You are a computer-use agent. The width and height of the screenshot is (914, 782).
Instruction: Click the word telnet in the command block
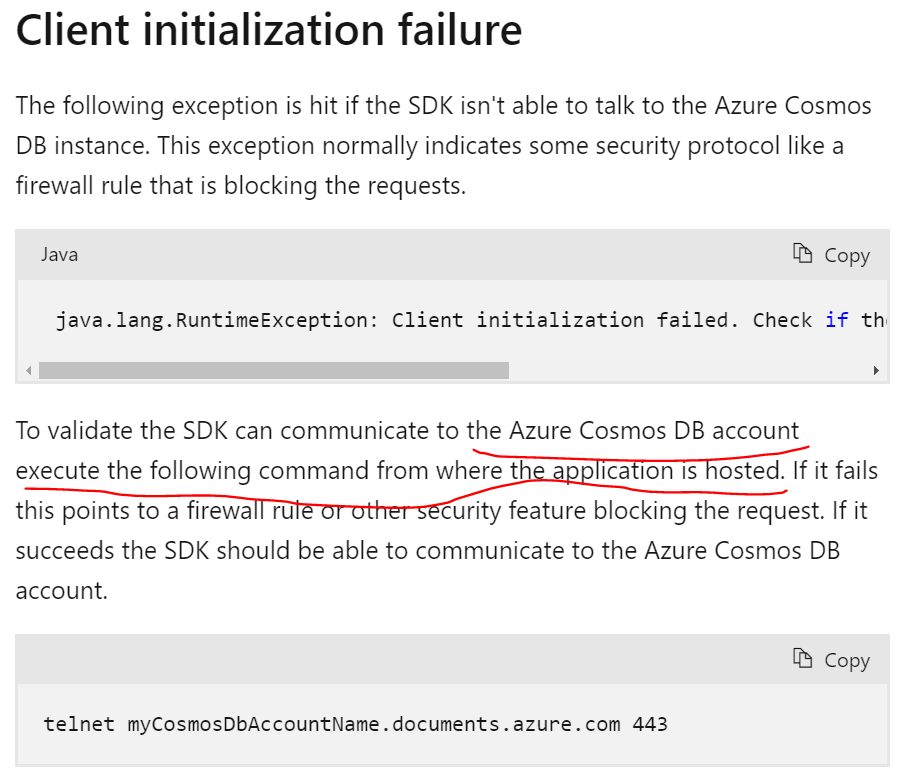point(79,723)
